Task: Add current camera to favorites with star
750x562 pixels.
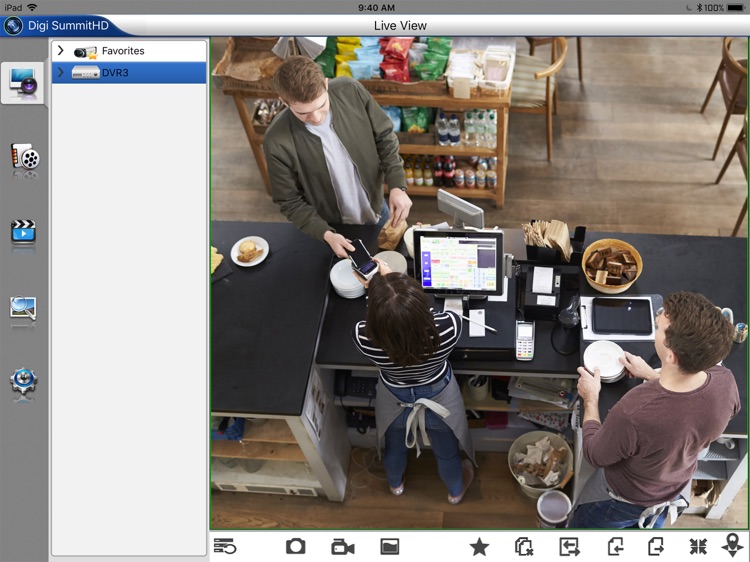Action: (x=479, y=546)
